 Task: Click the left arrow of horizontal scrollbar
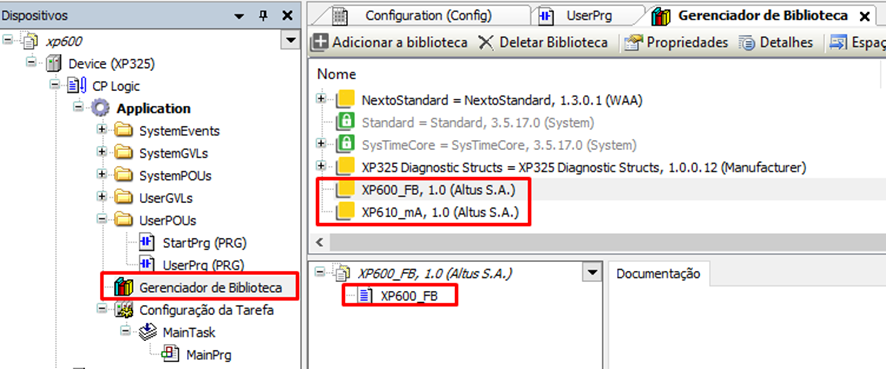point(319,242)
